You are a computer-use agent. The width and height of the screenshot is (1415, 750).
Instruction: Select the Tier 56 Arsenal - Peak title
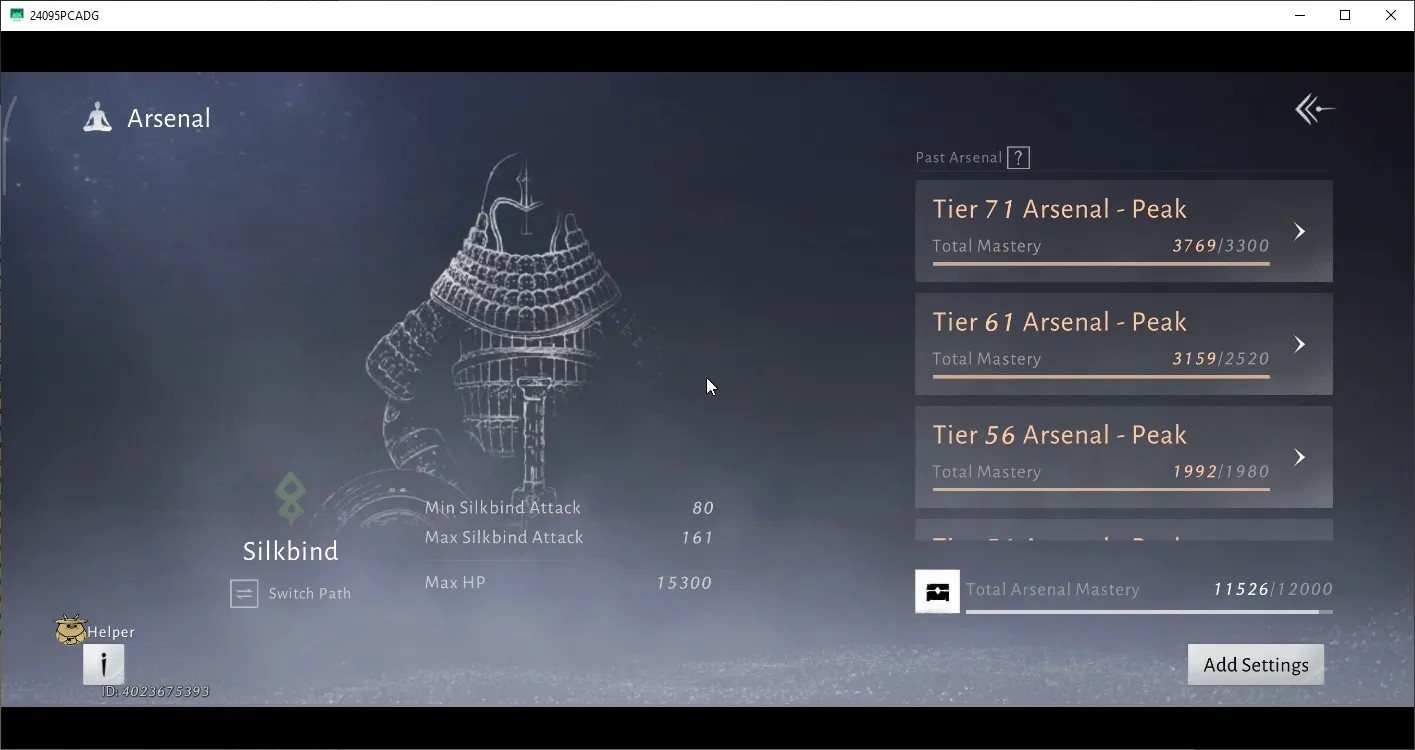(x=1060, y=435)
